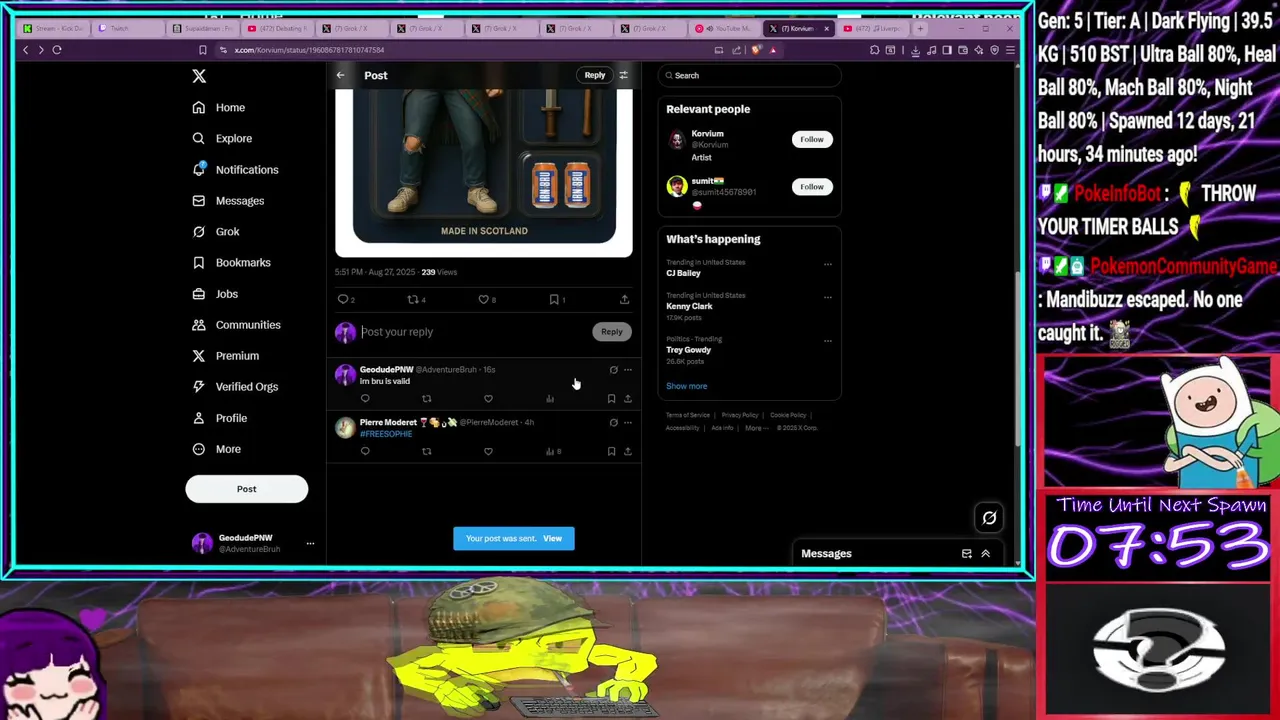Click Grok icon on GeodudePNW's reply
The height and width of the screenshot is (720, 1280).
(613, 370)
